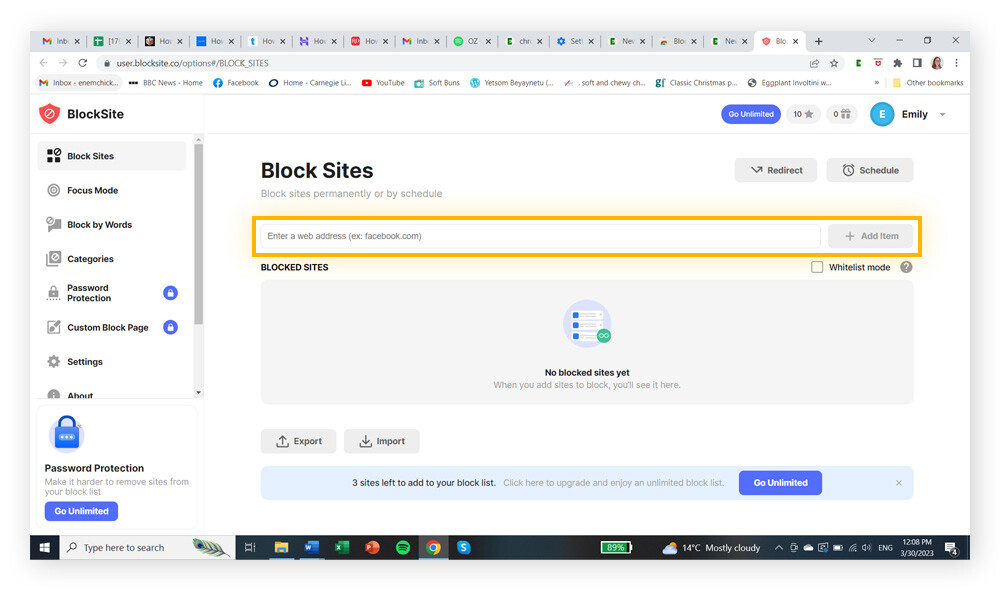The width and height of the screenshot is (1000, 590).
Task: Export the blocked sites list
Action: click(298, 441)
